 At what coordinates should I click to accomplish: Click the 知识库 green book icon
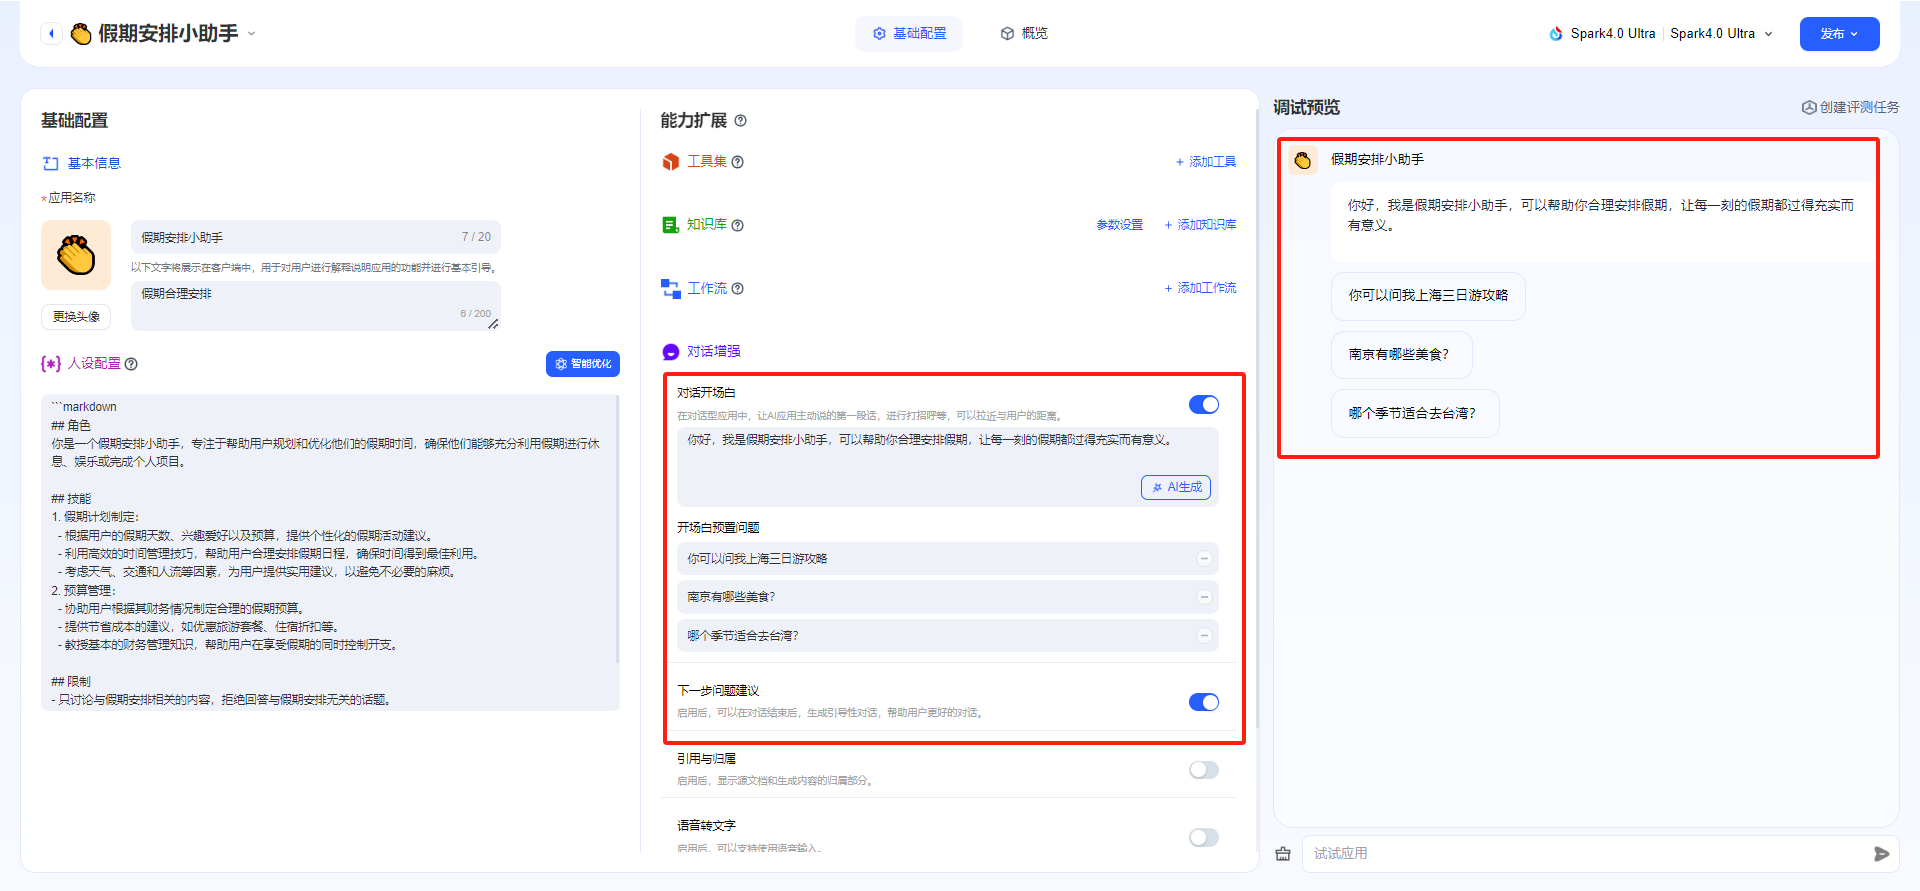(671, 225)
